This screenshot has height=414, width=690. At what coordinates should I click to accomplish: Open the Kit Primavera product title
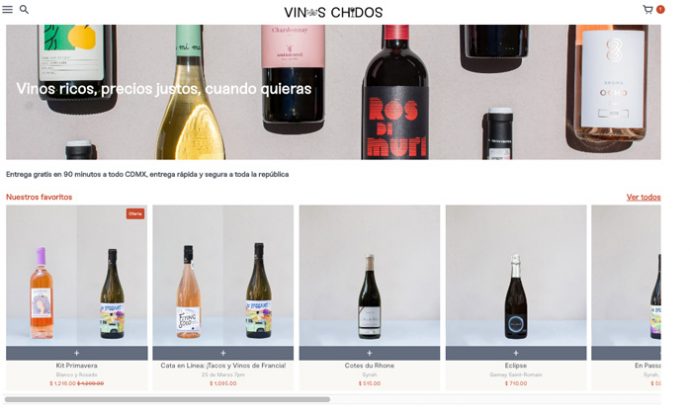pos(77,366)
